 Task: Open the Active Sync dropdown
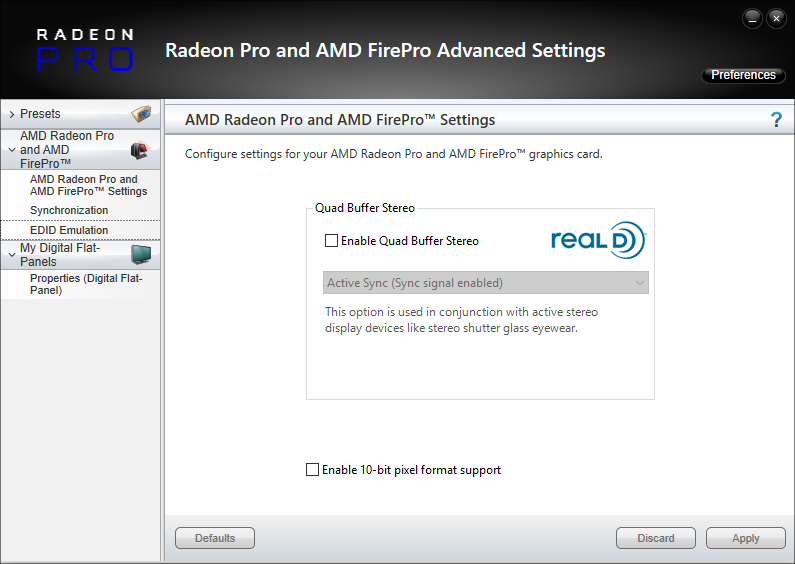486,283
